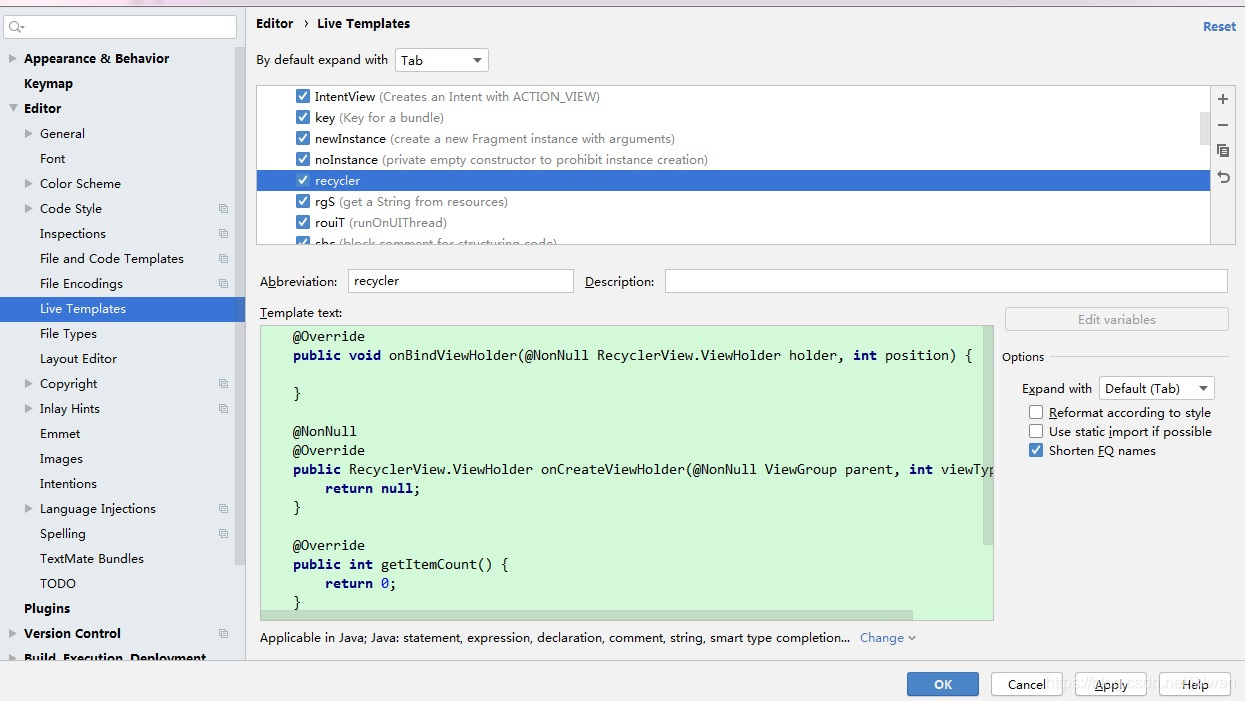Open the Expand with Default (Tab) dropdown
The width and height of the screenshot is (1245, 701).
[x=1157, y=388]
